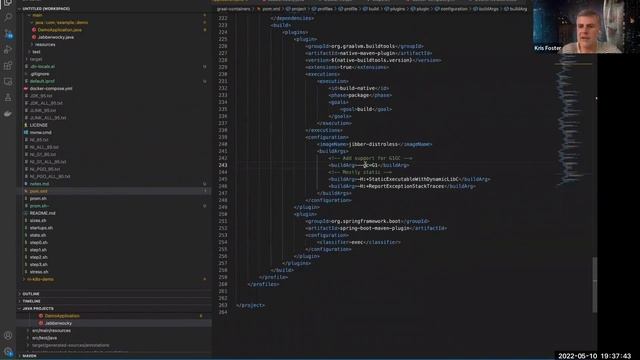640x360 pixels.
Task: Select Jabberwocky in Java Projects
Action: 58,323
